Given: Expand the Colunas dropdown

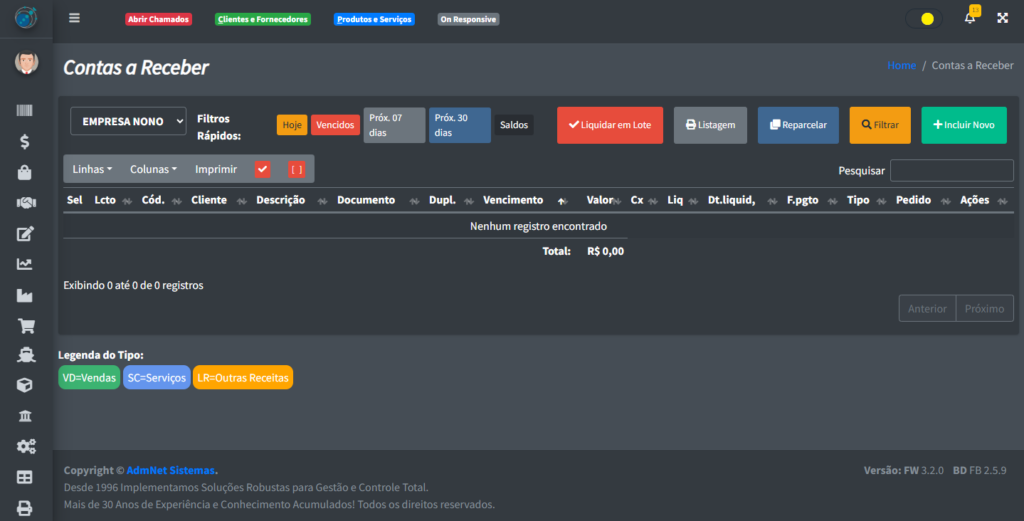Looking at the screenshot, I should [x=153, y=169].
